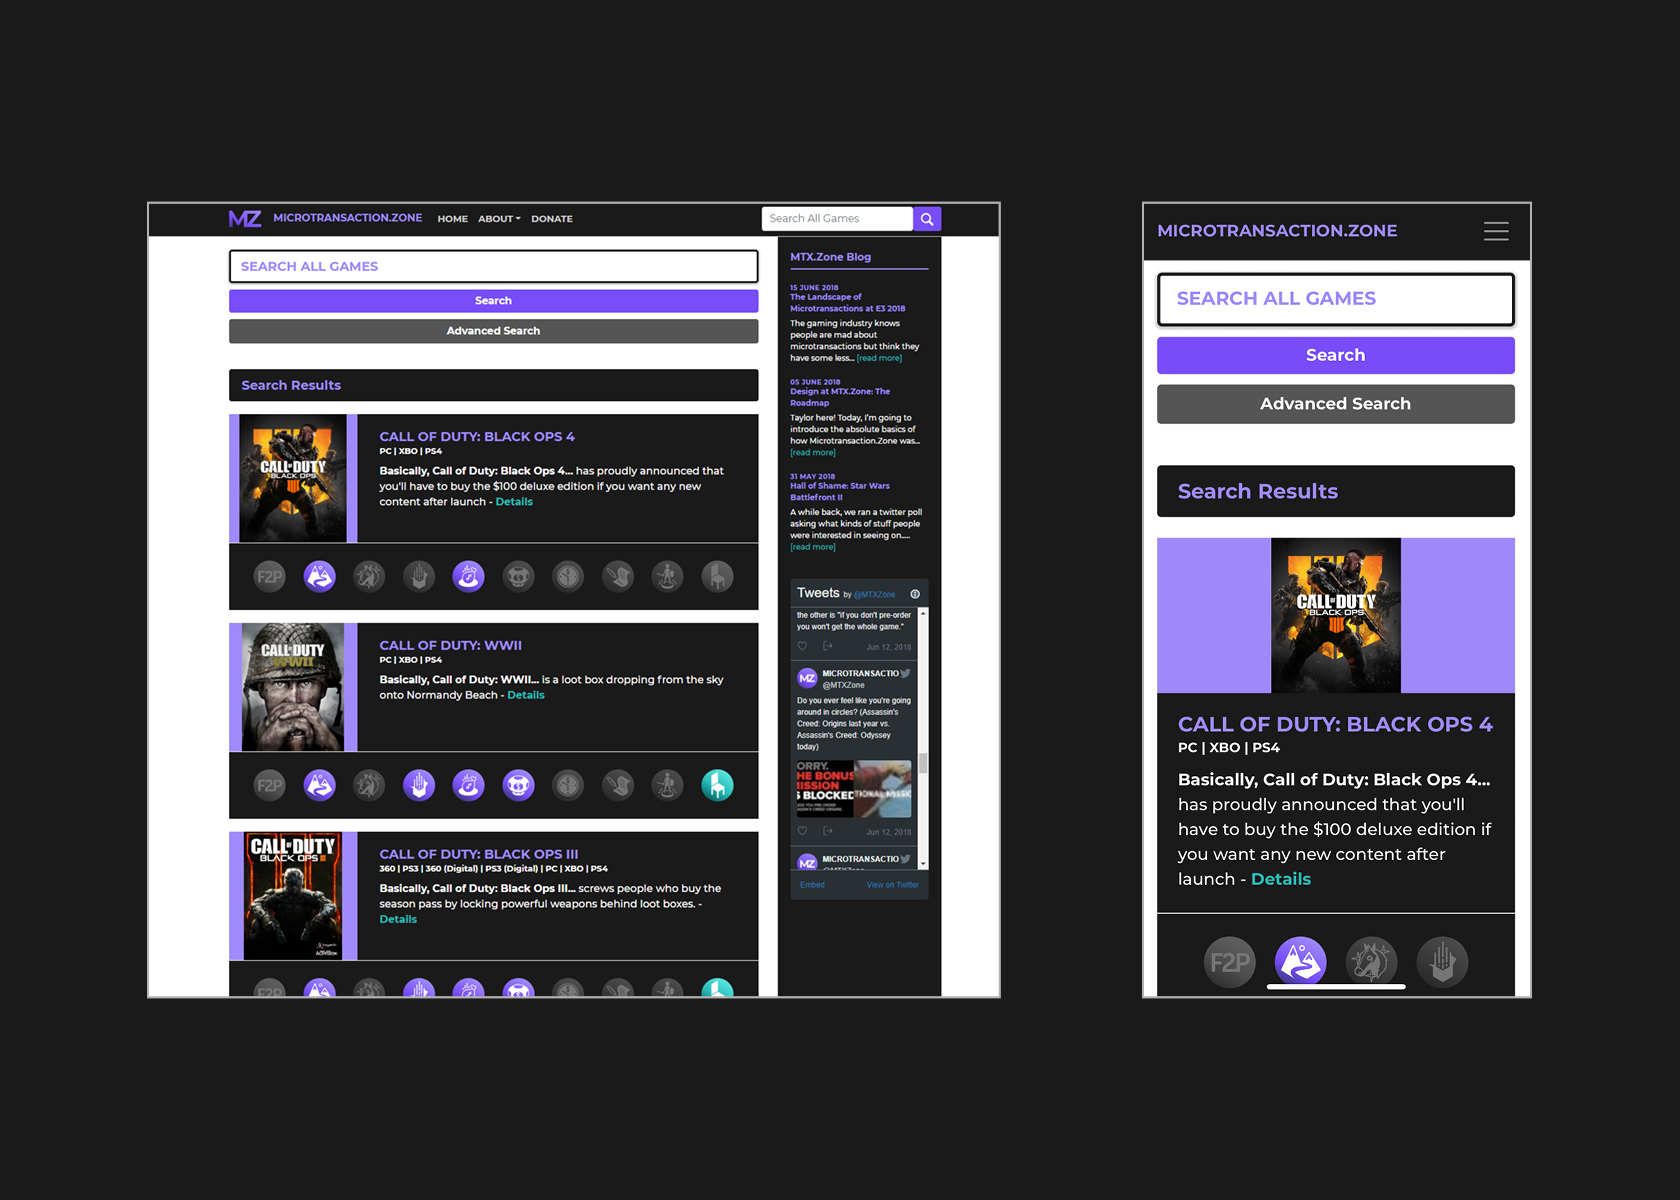Click grey chair icon in the Black Ops 4 desktop card

(x=717, y=576)
